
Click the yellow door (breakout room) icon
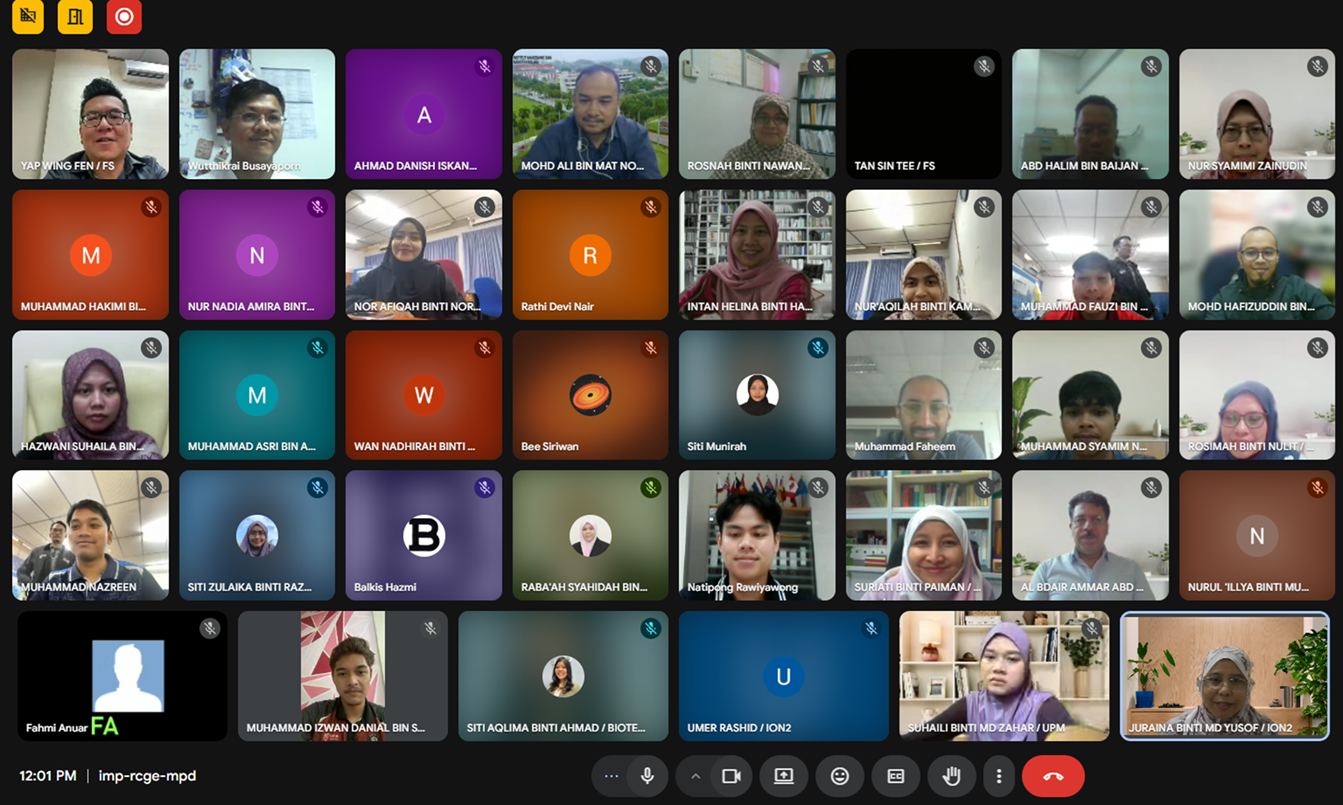point(75,16)
